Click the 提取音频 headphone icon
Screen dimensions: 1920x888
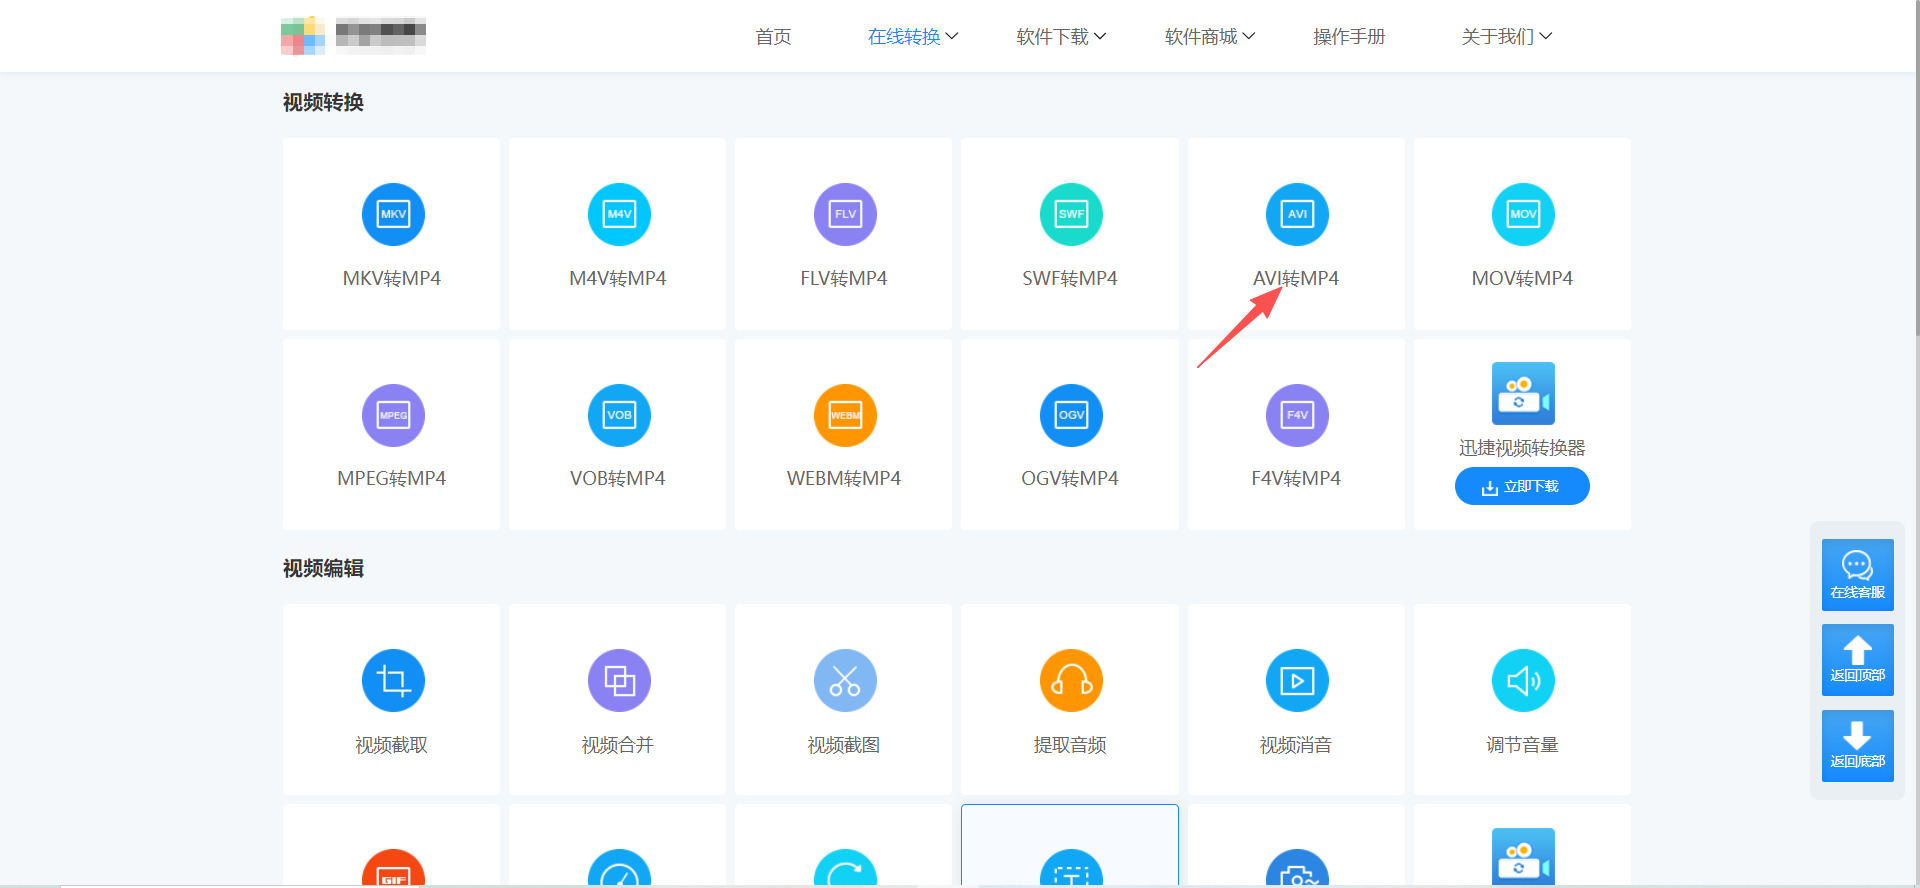[x=1071, y=681]
